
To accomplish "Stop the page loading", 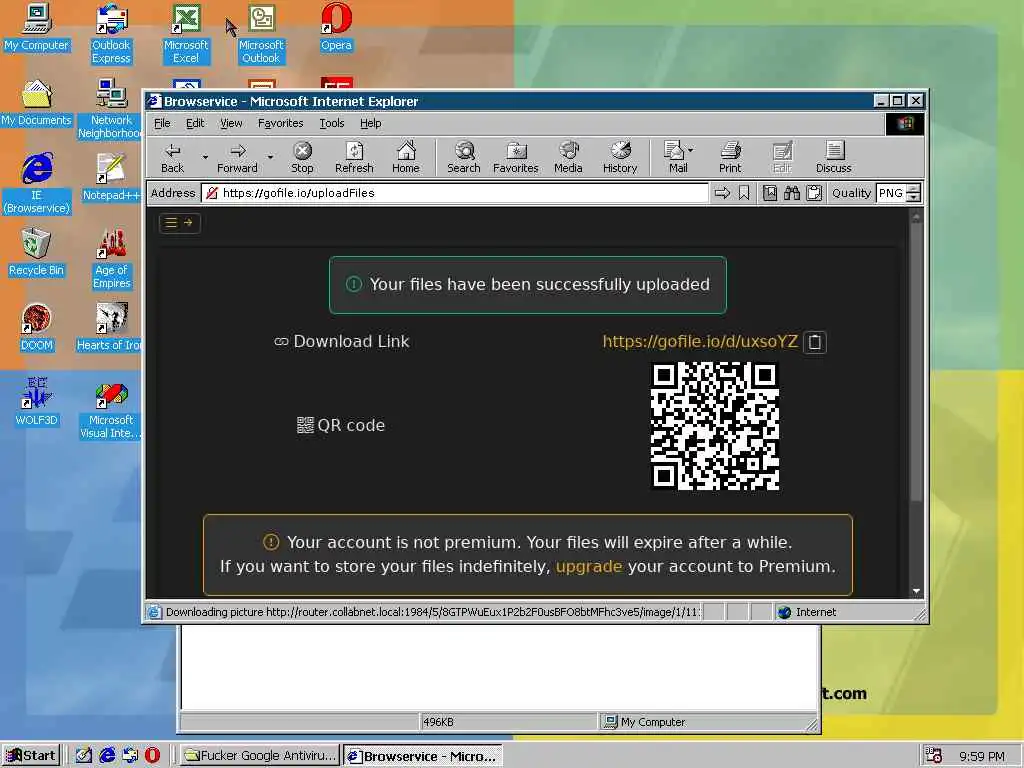I will 302,158.
